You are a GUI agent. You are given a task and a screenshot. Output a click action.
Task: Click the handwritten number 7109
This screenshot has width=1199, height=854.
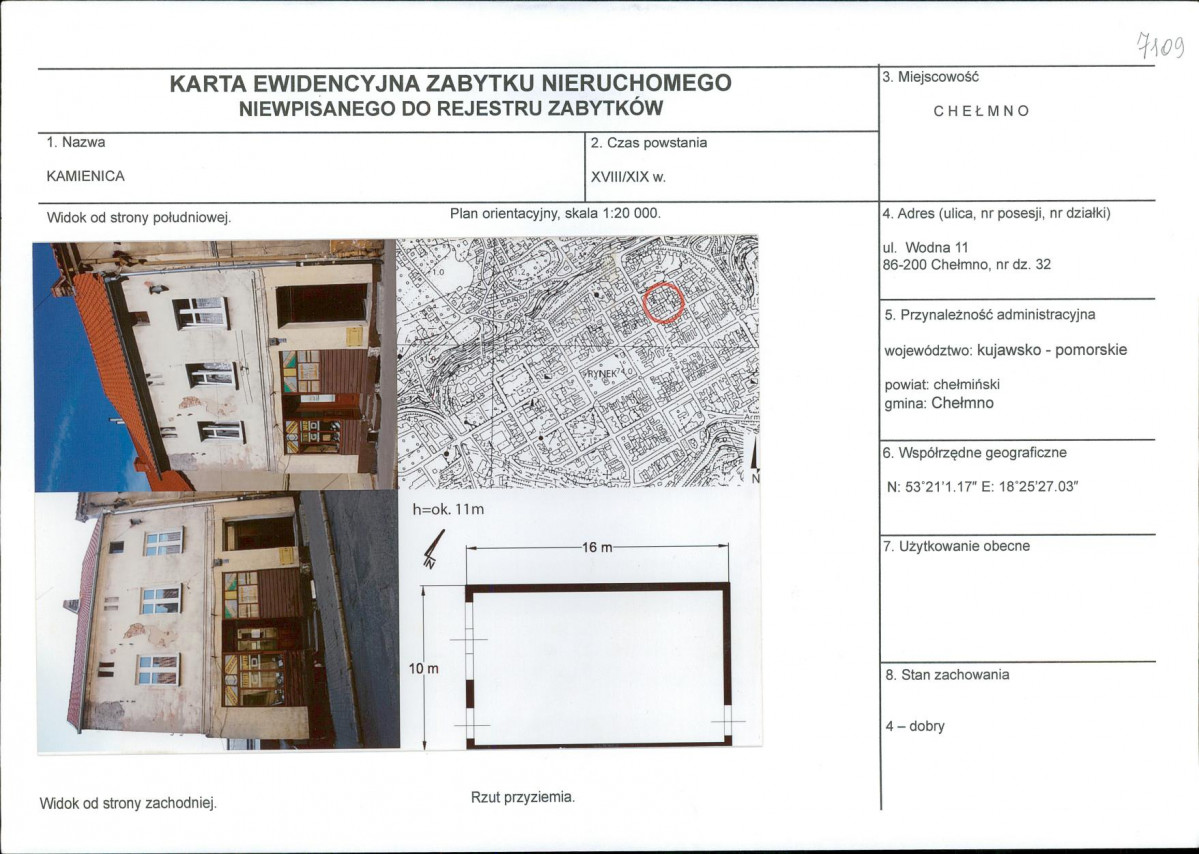point(1160,46)
